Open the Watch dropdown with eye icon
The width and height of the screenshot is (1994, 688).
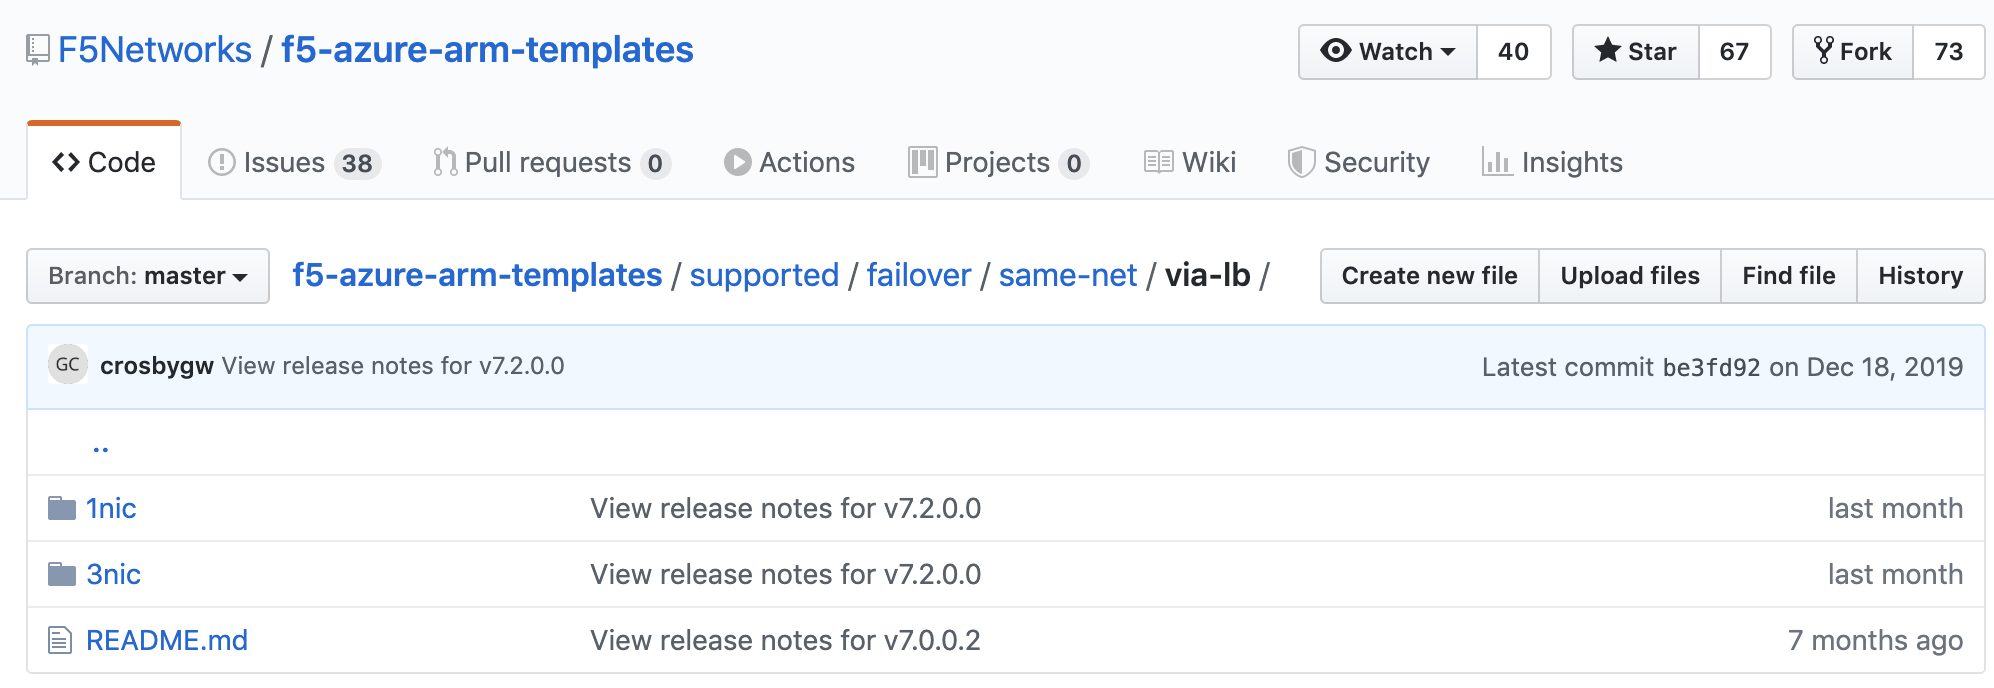[1388, 52]
